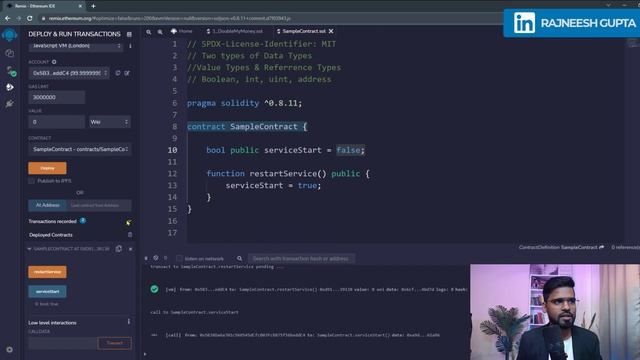Click the editor minimap preview
The height and width of the screenshot is (360, 640).
pos(633,43)
